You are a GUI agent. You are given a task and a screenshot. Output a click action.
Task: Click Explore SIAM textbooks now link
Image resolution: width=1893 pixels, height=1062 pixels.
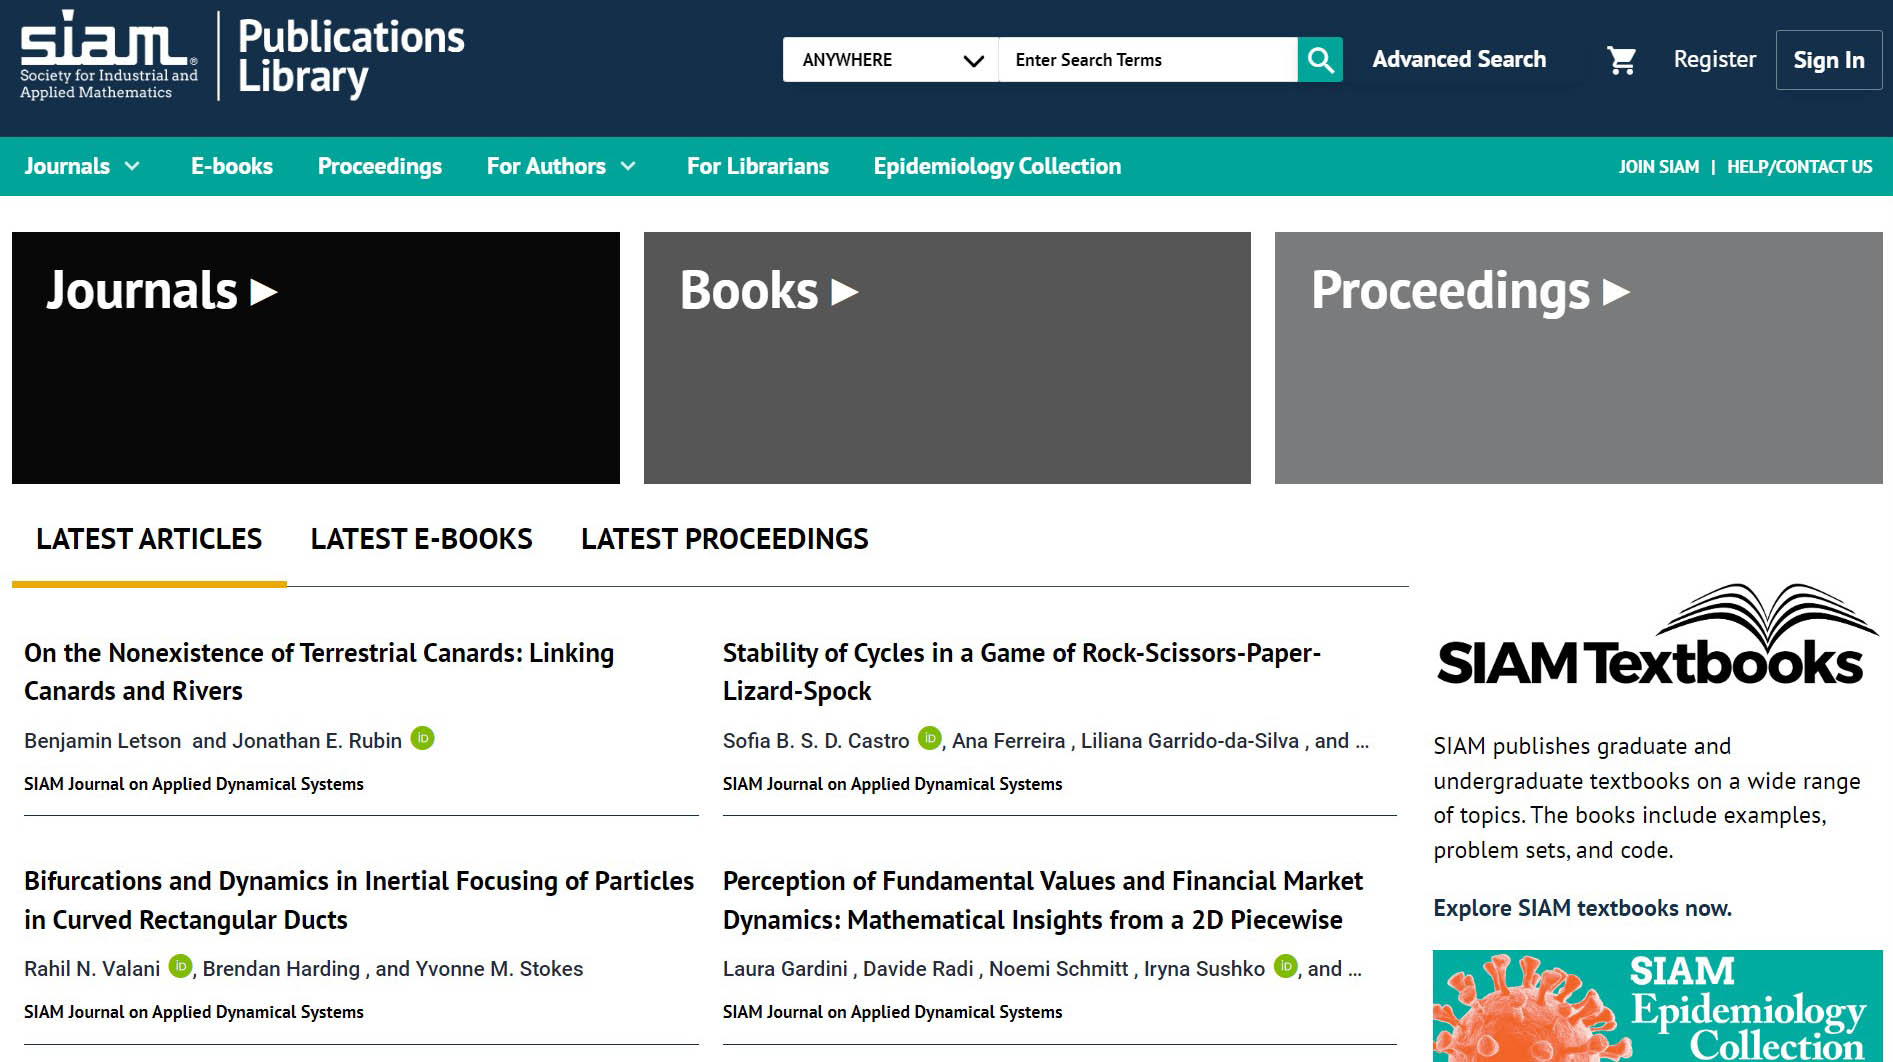coord(1582,908)
